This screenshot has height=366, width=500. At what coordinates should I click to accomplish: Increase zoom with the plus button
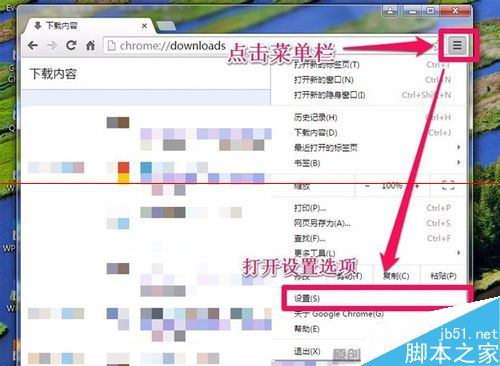tap(417, 186)
